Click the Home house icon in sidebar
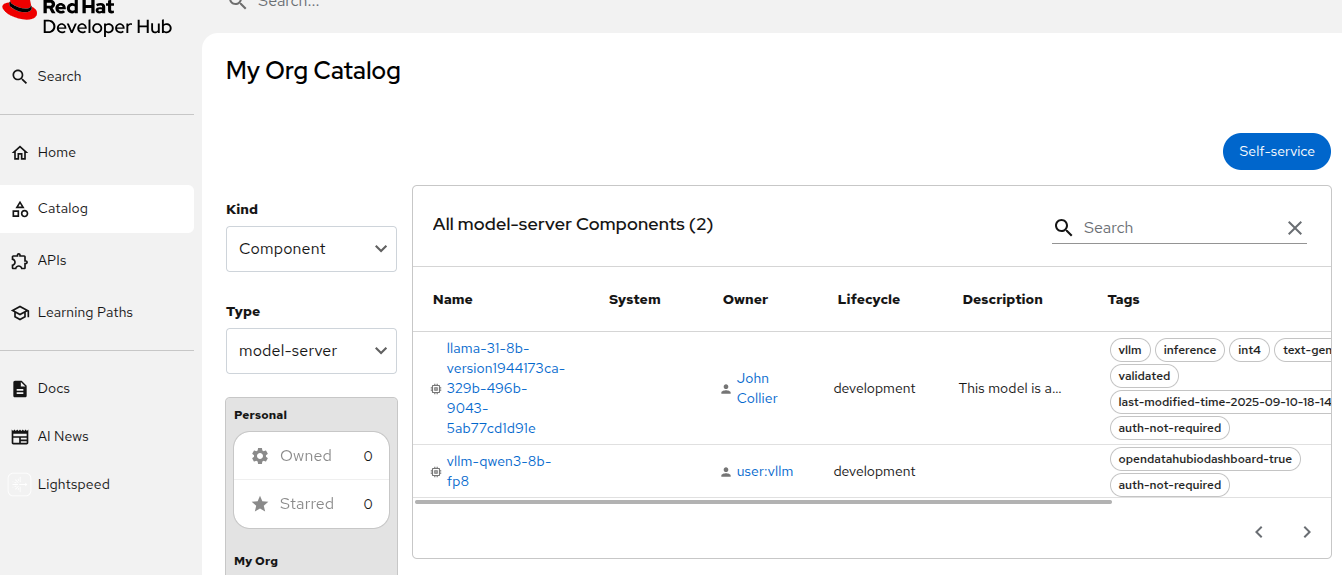 tap(19, 153)
